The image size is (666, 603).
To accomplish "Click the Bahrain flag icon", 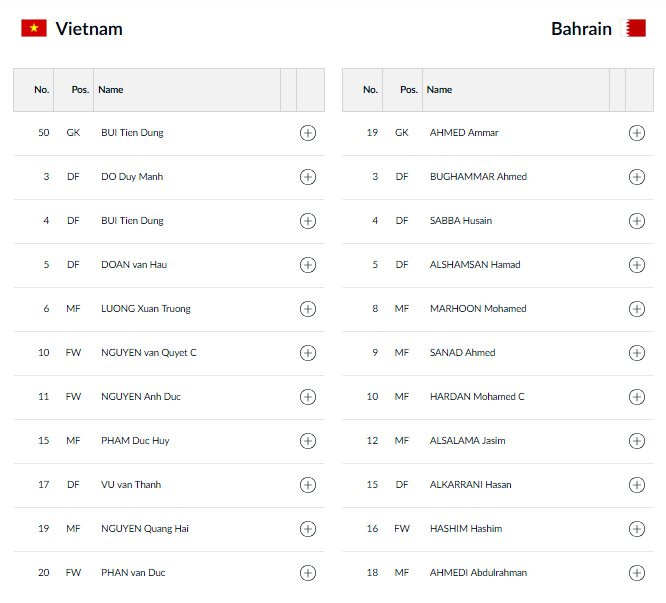I will click(x=635, y=28).
